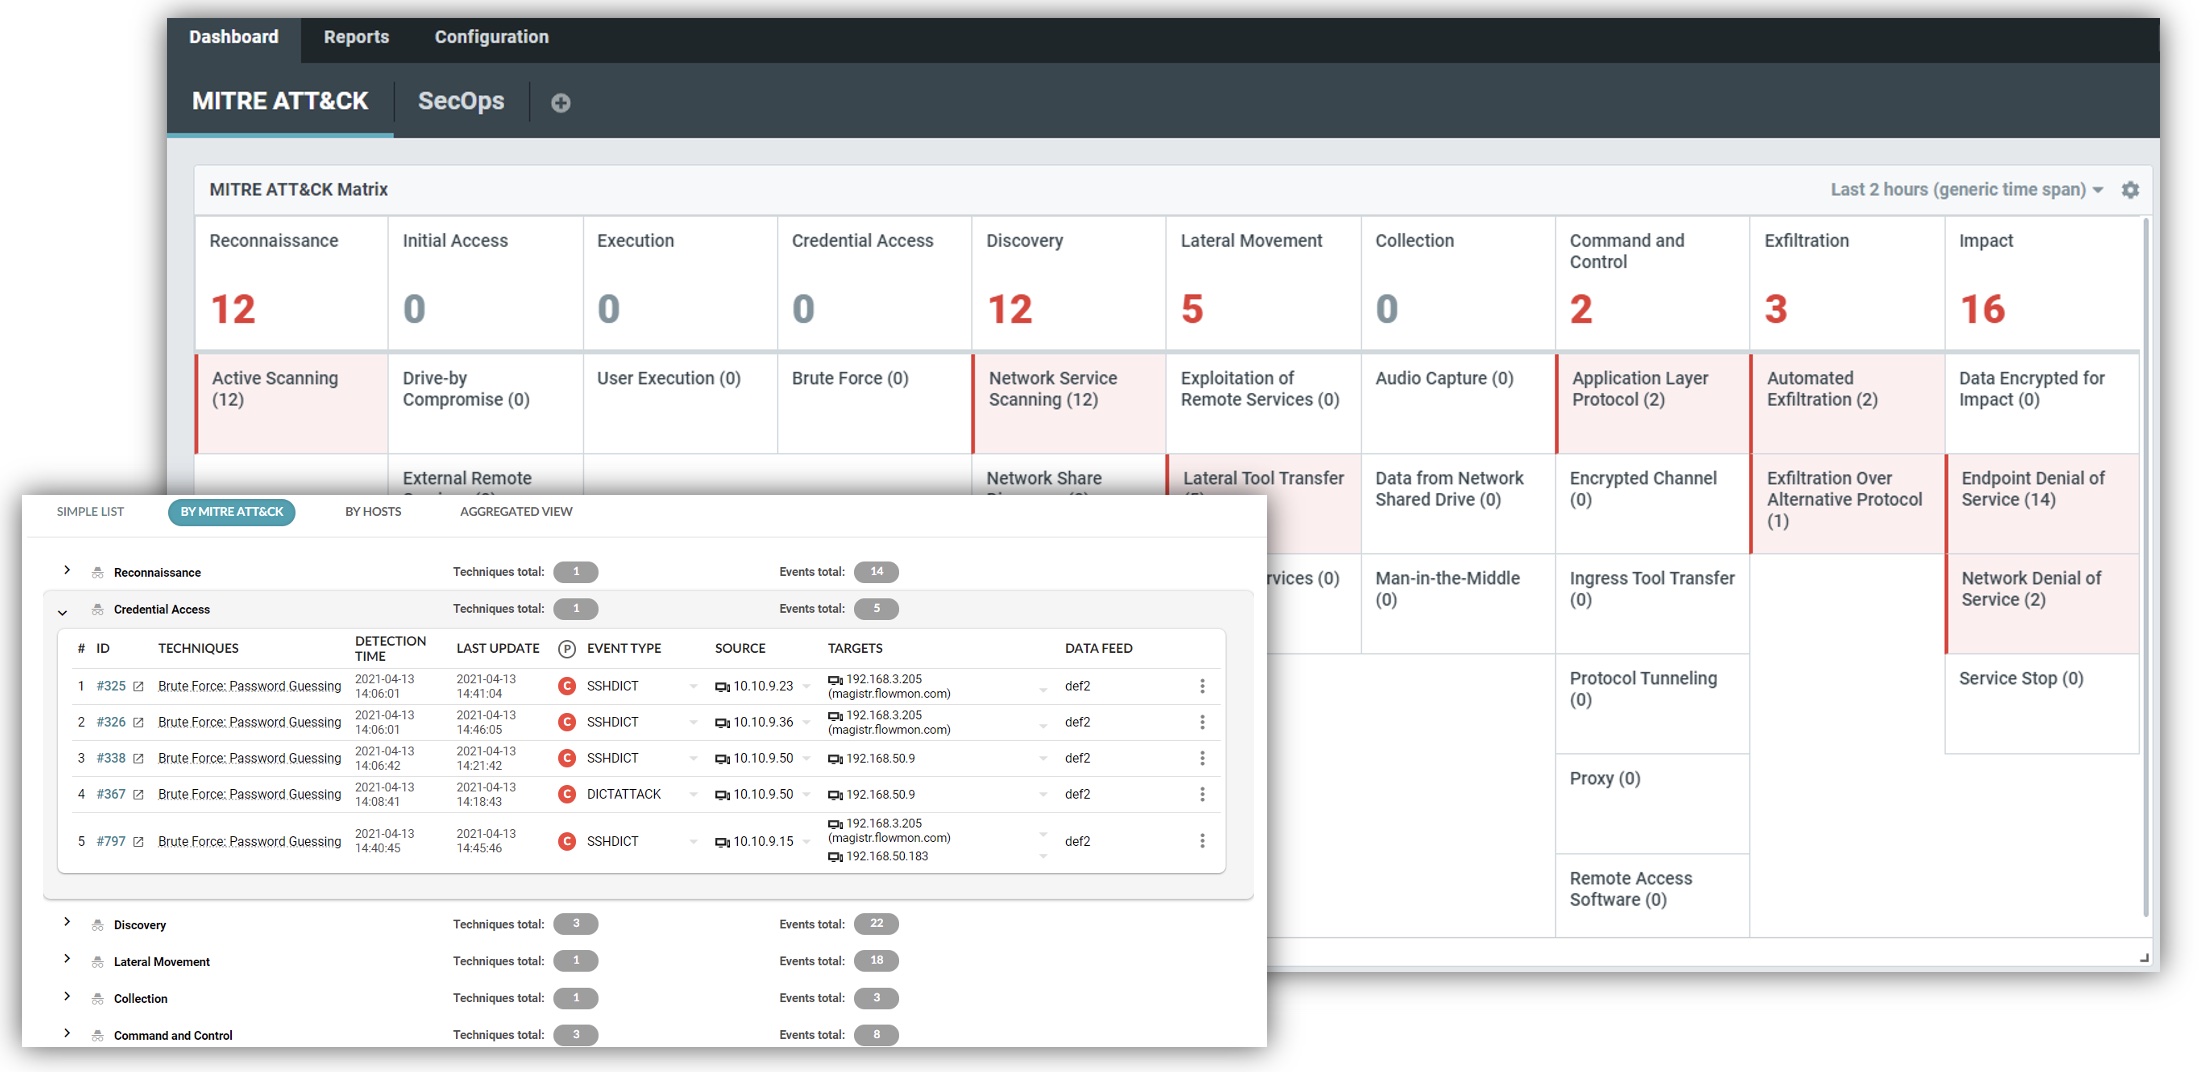Open the three-dot menu for event #326
2200x1072 pixels.
tap(1202, 722)
